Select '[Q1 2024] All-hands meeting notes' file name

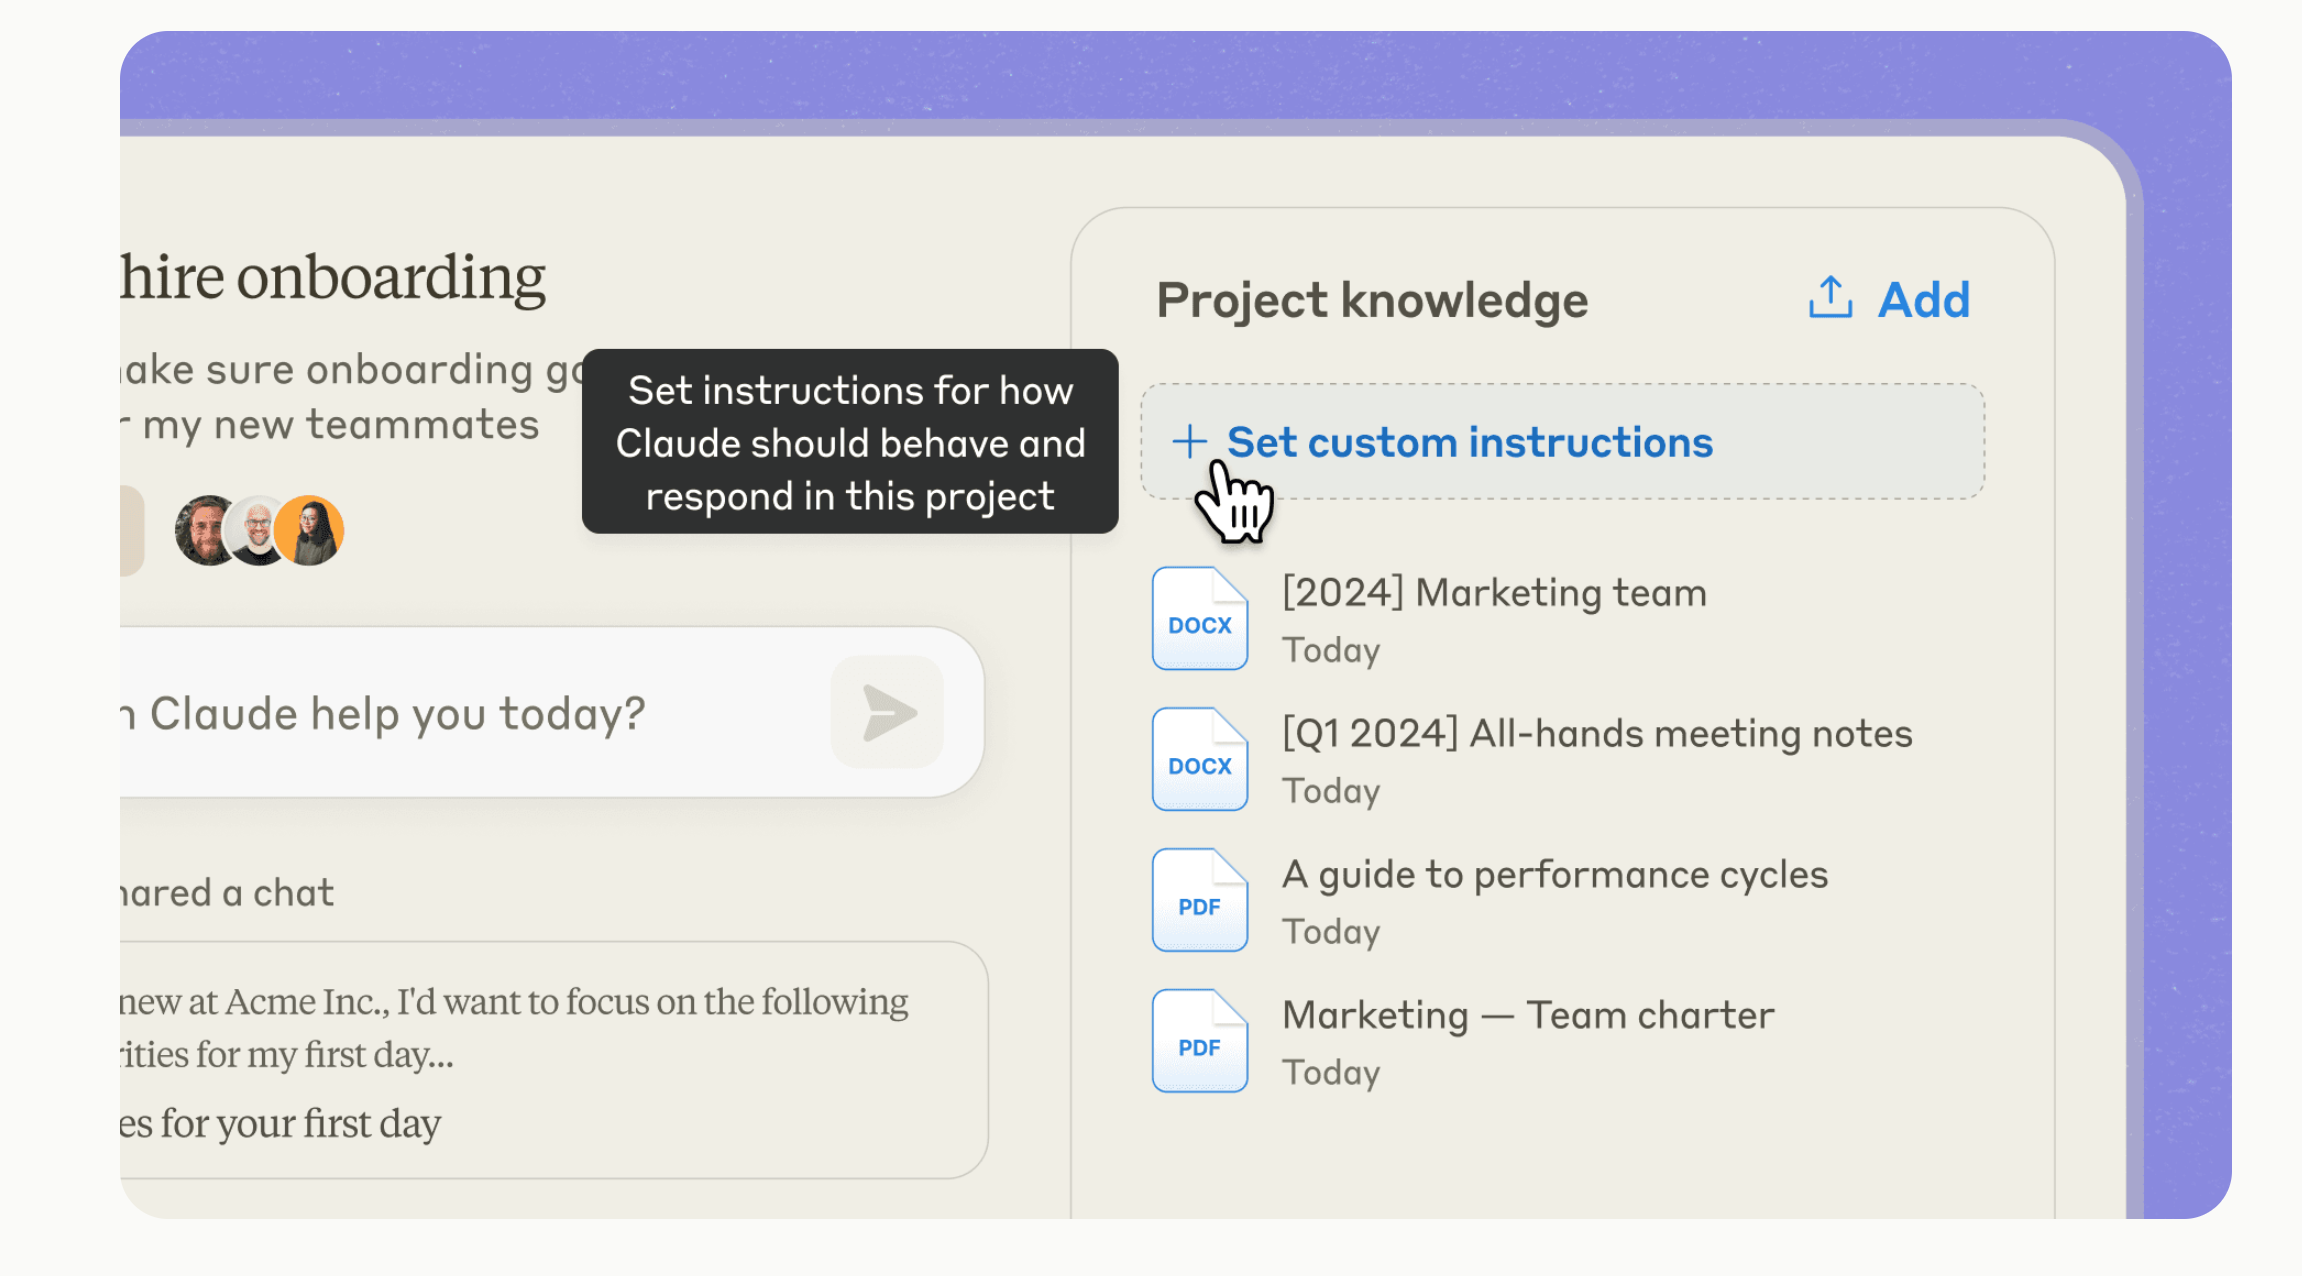click(1597, 734)
